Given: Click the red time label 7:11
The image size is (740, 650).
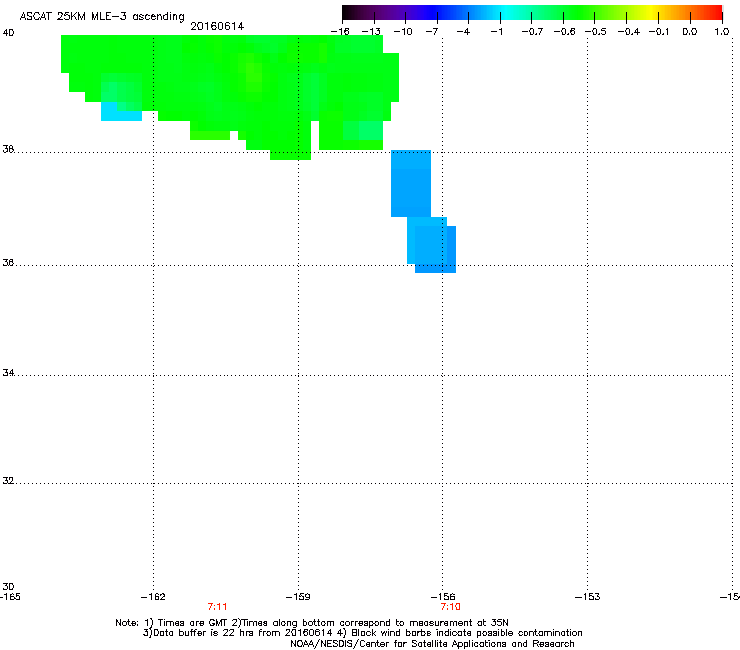Looking at the screenshot, I should pyautogui.click(x=217, y=607).
